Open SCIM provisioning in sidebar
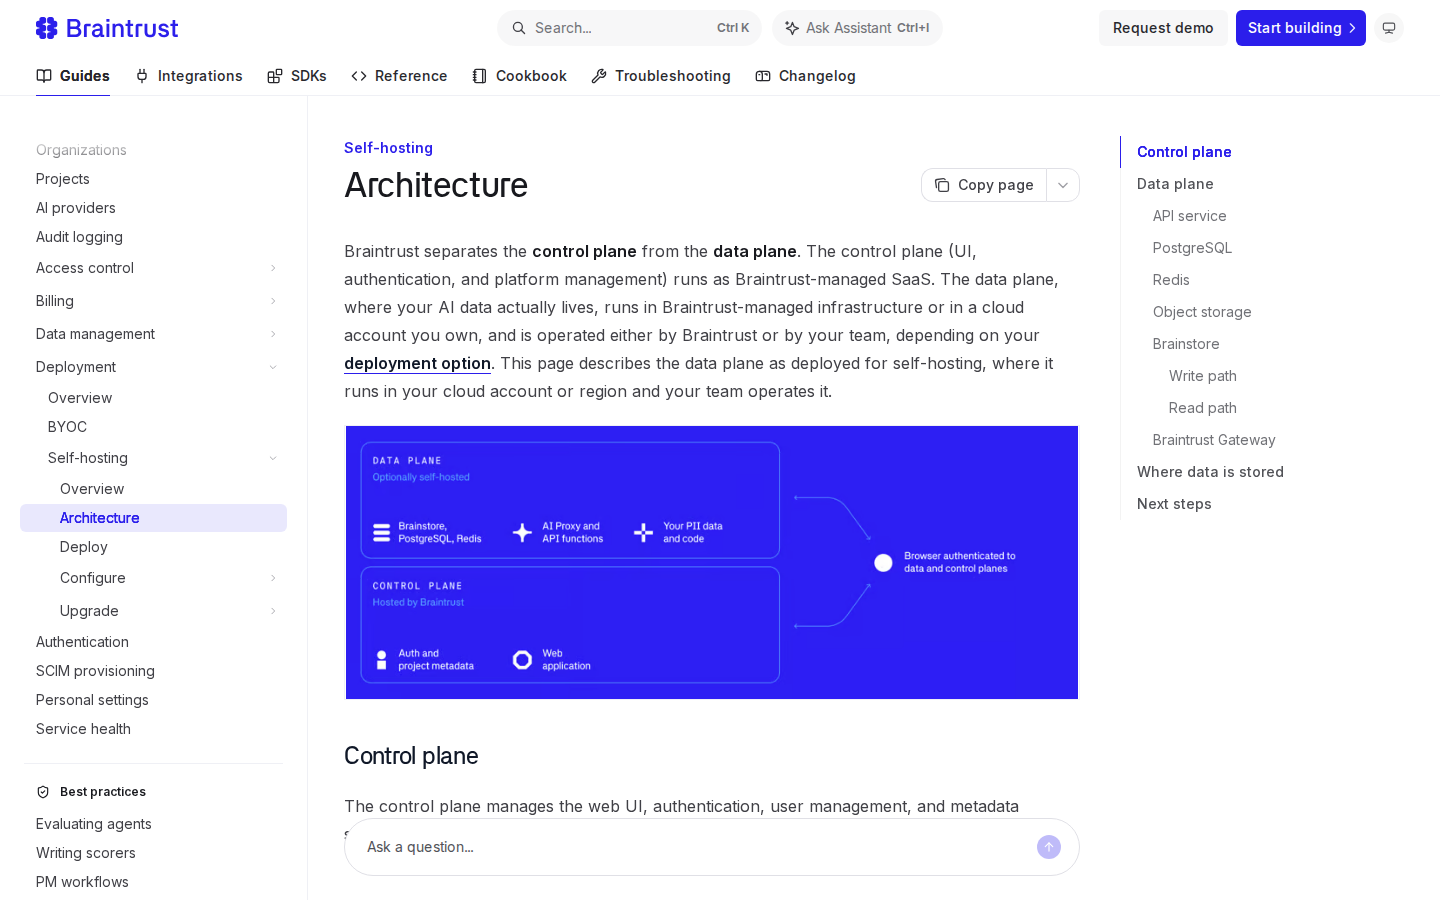 tap(95, 671)
